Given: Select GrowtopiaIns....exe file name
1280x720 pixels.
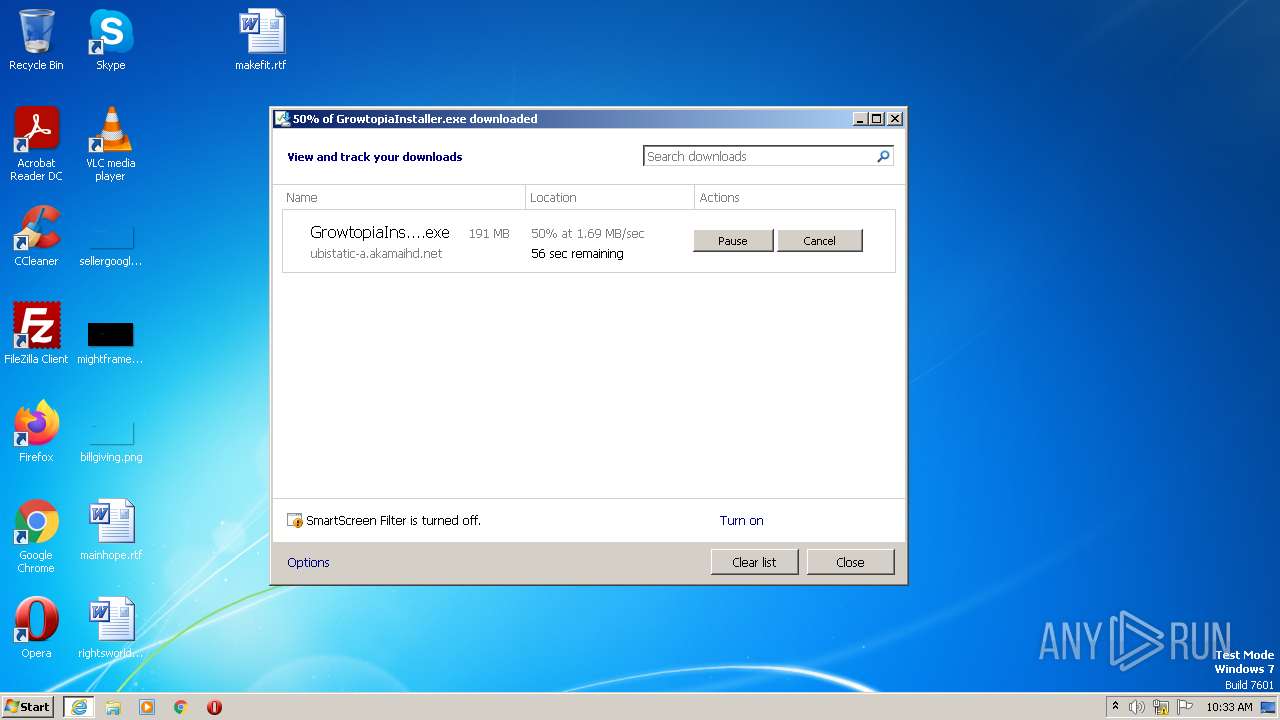Looking at the screenshot, I should click(x=379, y=232).
